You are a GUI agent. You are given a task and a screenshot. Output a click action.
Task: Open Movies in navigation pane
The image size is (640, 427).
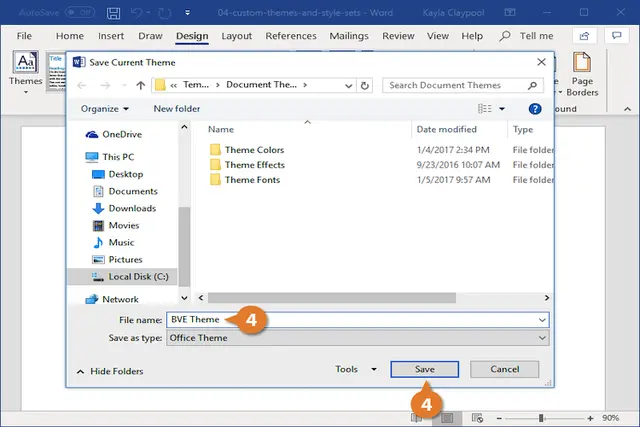tap(116, 225)
